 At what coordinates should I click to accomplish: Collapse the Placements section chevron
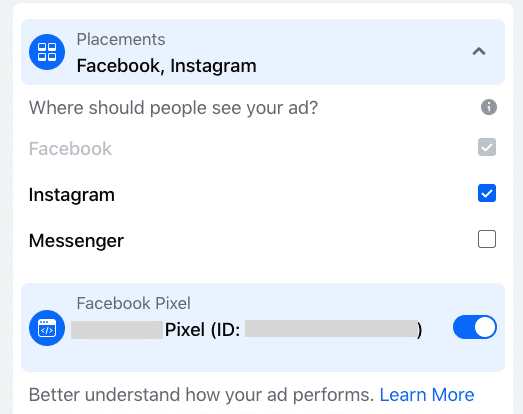[x=479, y=51]
